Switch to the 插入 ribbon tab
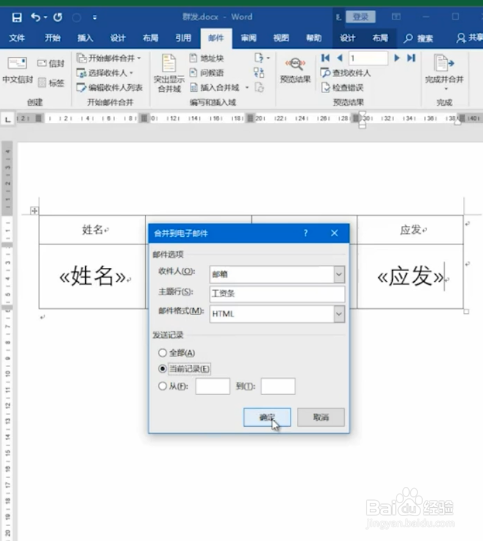 [x=85, y=38]
